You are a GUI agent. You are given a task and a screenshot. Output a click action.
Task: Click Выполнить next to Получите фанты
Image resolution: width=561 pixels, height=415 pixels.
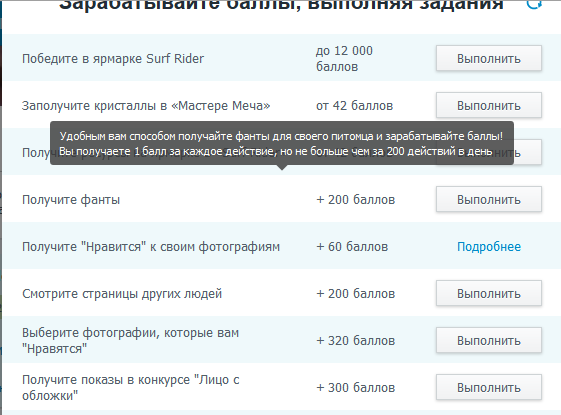click(x=488, y=199)
